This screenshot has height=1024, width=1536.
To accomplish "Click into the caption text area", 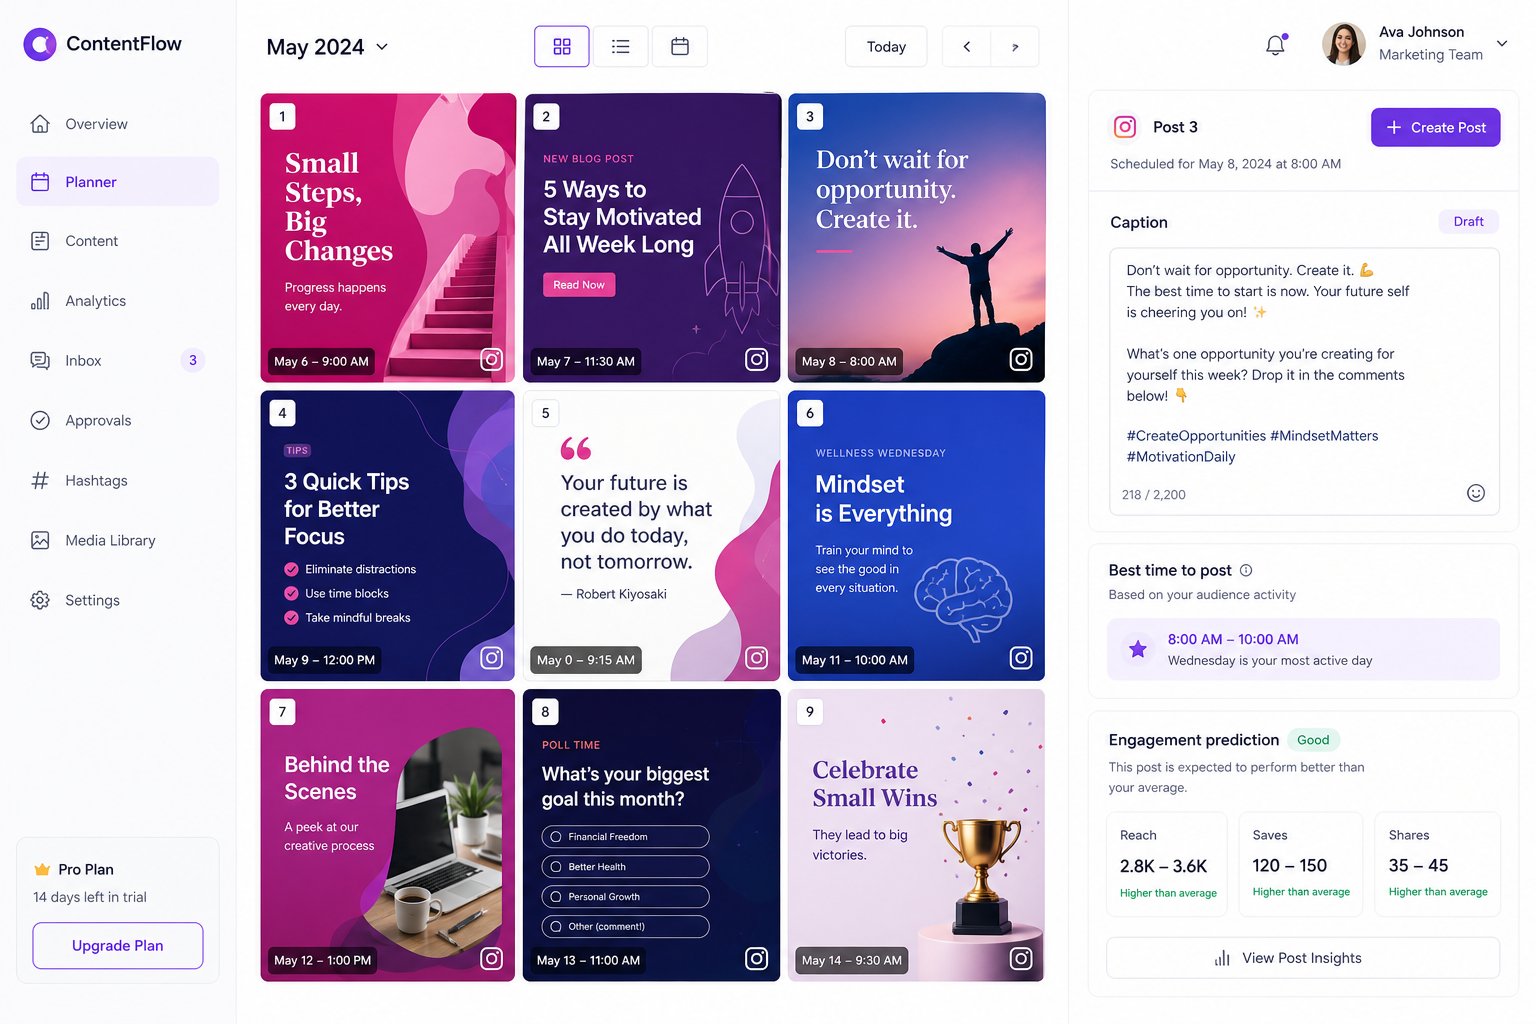I will tap(1304, 382).
